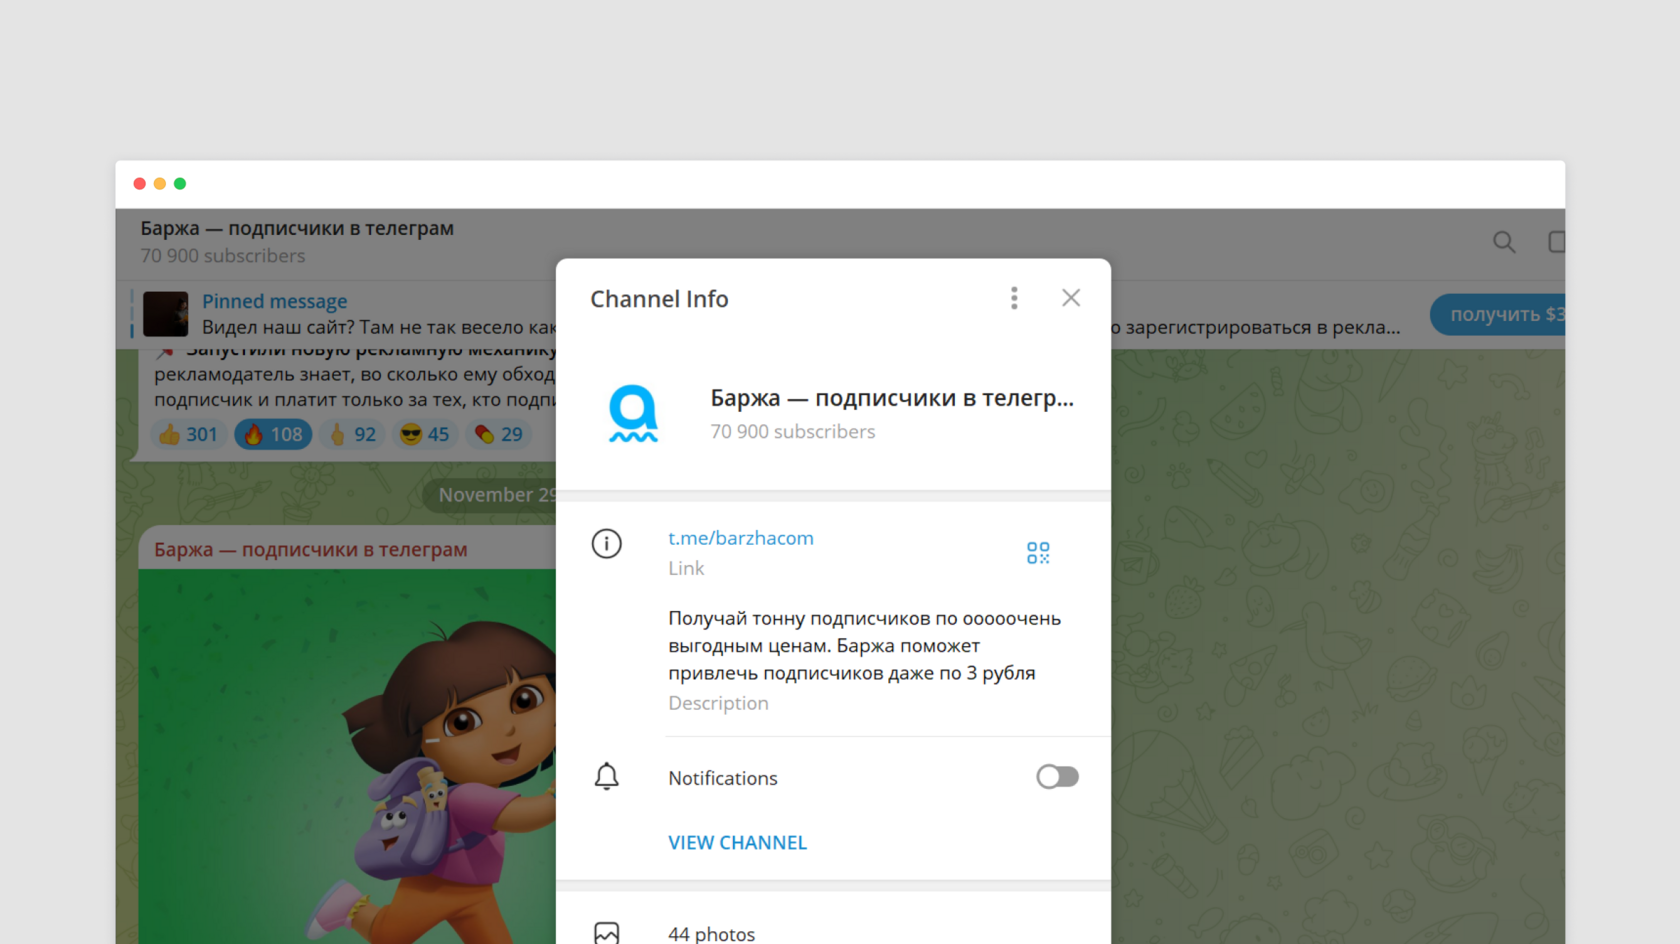Click the channel avatar logo in Channel Info
The image size is (1680, 944).
point(634,413)
